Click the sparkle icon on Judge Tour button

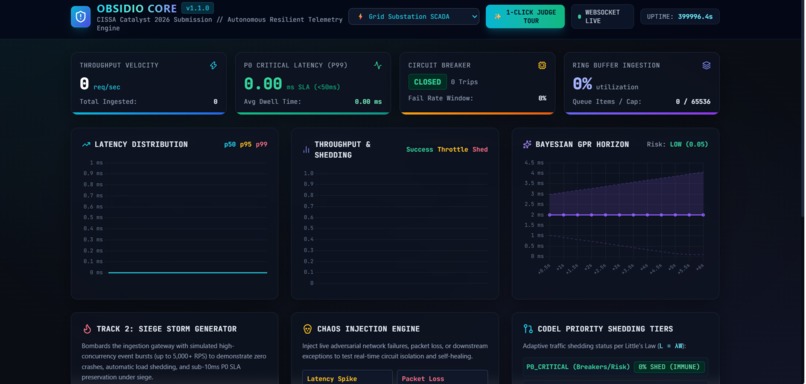tap(497, 16)
